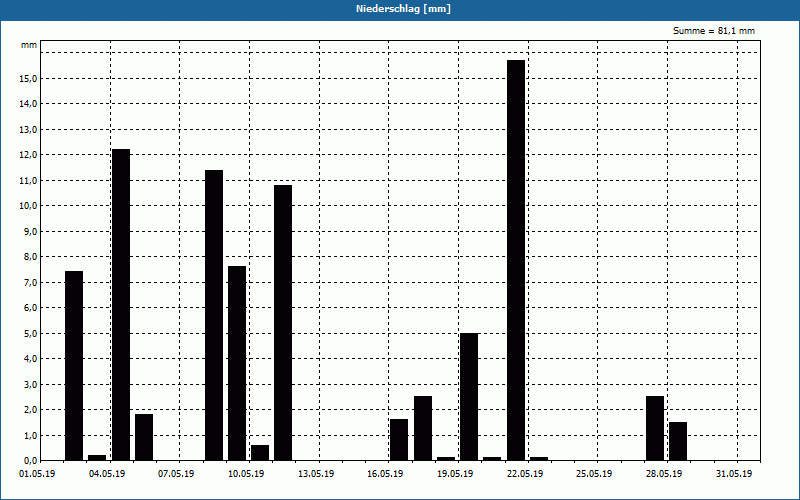Select the 11,0 y-axis value

(29, 180)
